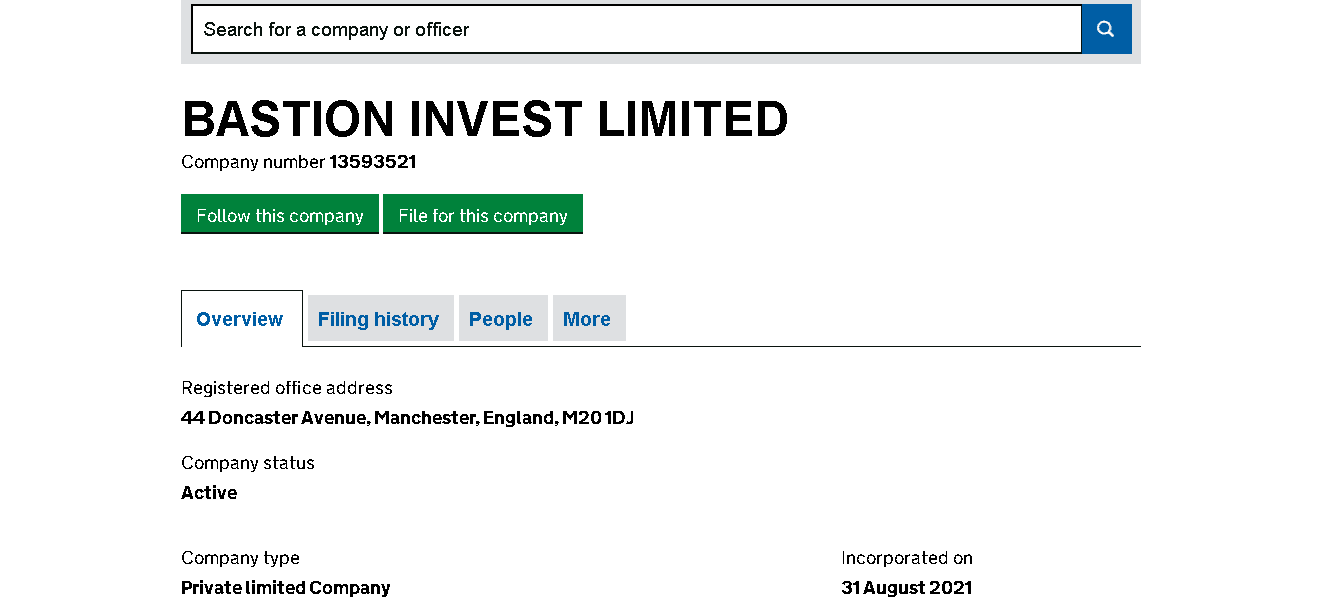Switch to the Filing history tab

[x=378, y=319]
